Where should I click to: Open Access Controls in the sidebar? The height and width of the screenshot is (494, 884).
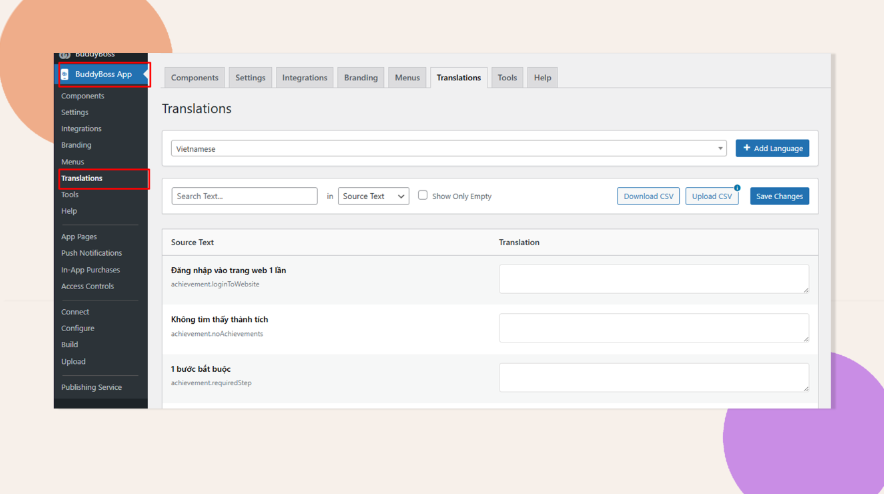point(87,286)
